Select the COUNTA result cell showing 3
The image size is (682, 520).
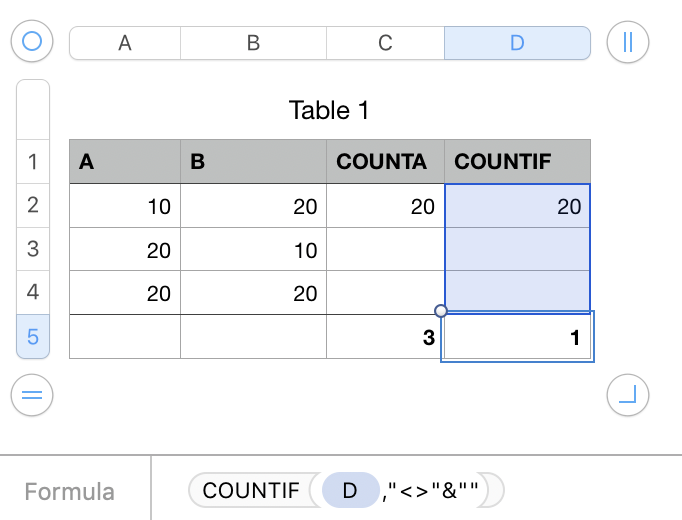pos(384,338)
